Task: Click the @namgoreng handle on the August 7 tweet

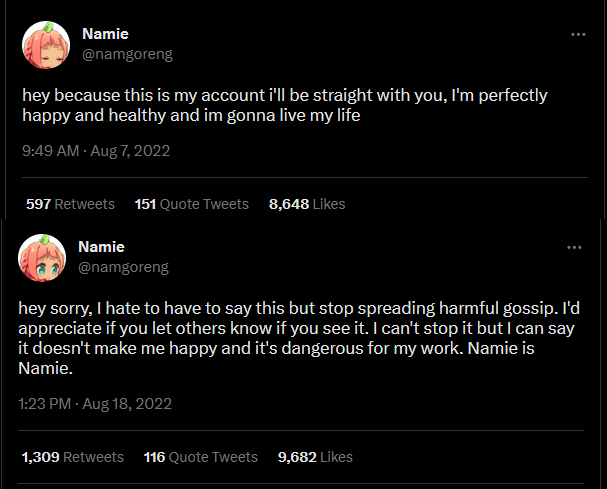Action: coord(124,54)
